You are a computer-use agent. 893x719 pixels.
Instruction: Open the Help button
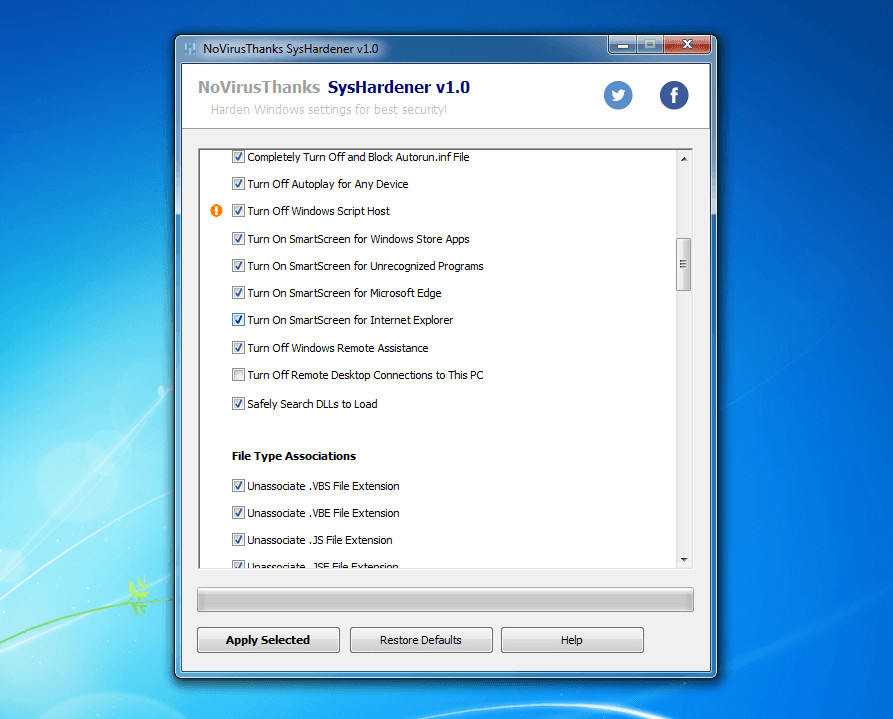point(572,640)
